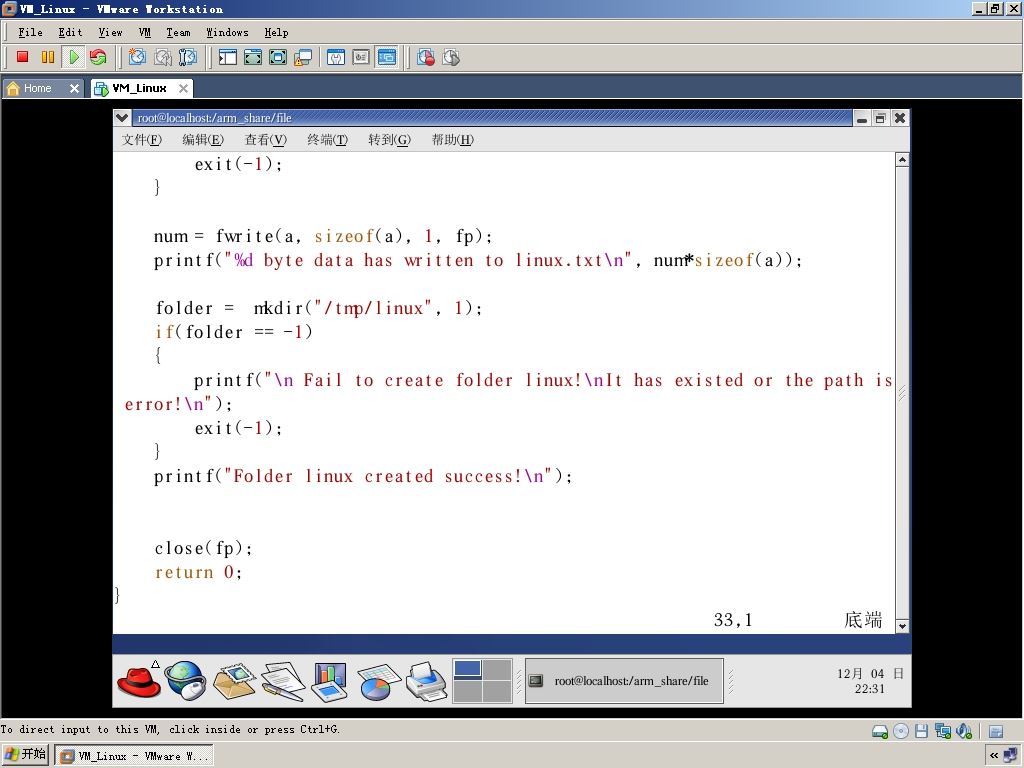Revert VM to snapshot icon

tap(163, 57)
